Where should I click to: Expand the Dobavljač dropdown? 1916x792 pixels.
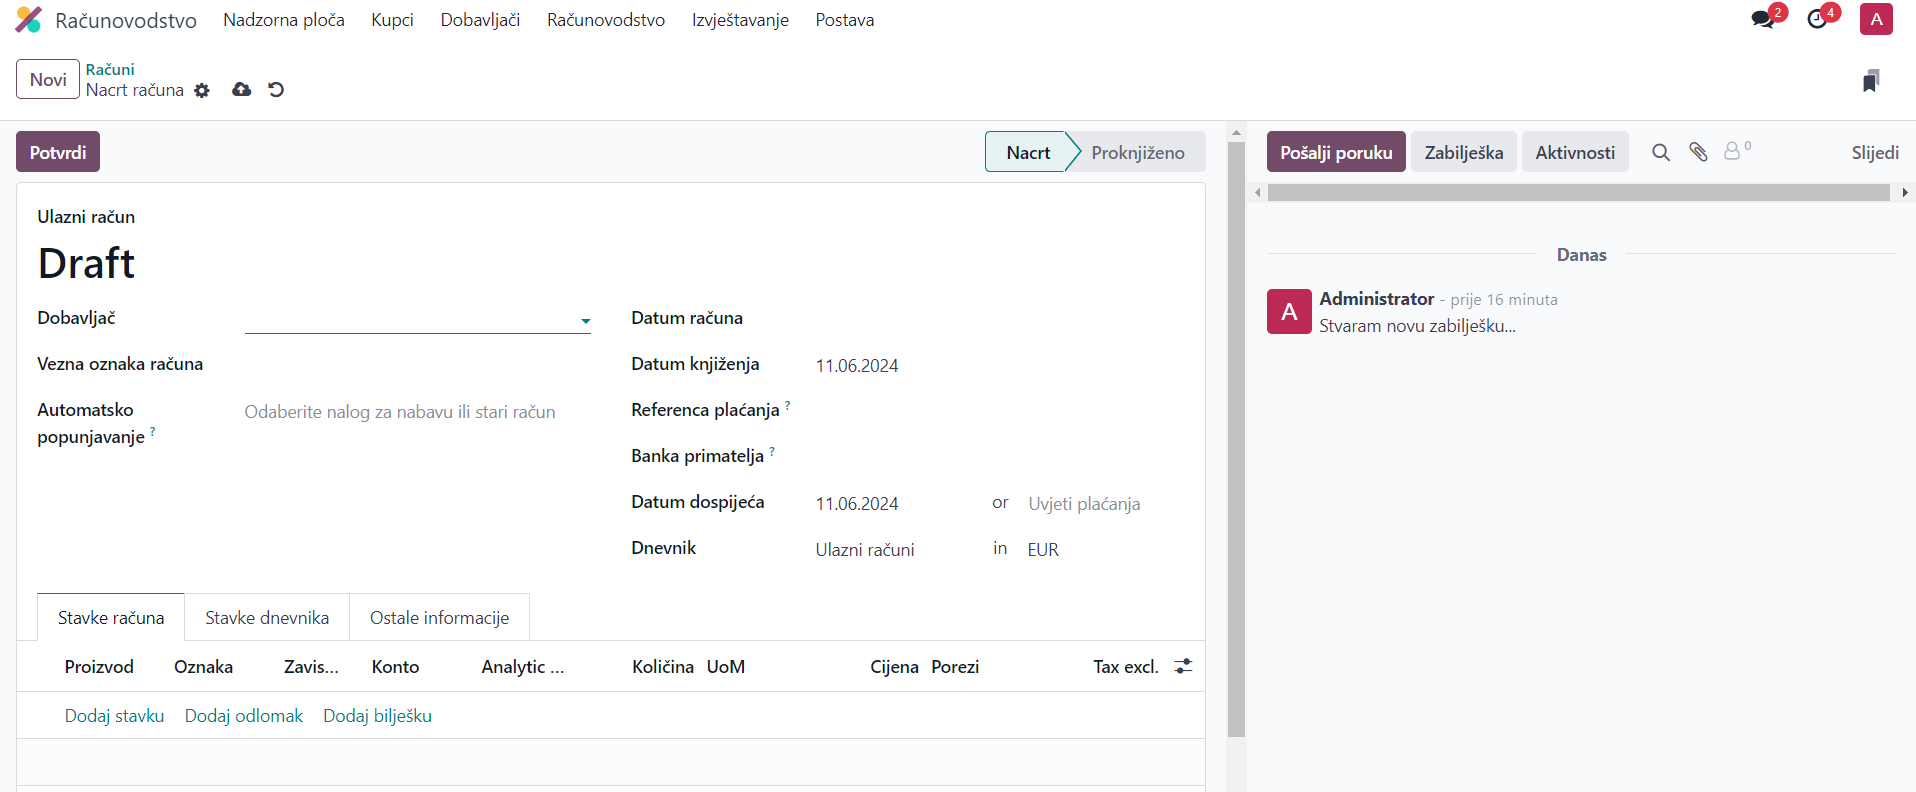click(x=585, y=321)
